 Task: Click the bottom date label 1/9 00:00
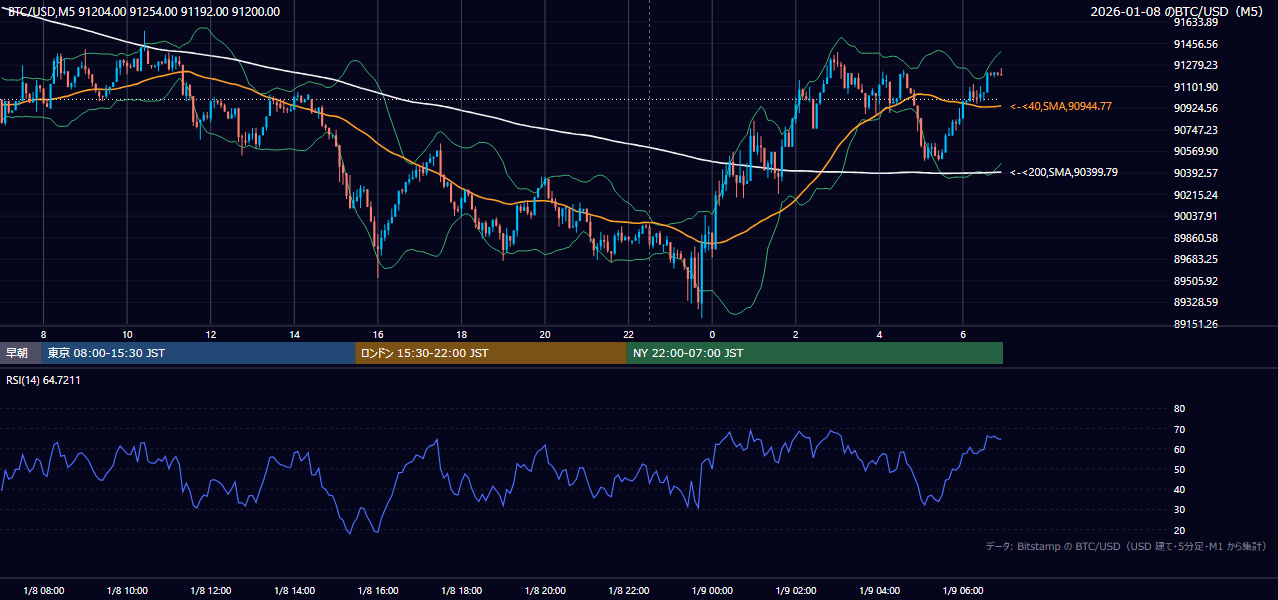pyautogui.click(x=712, y=591)
